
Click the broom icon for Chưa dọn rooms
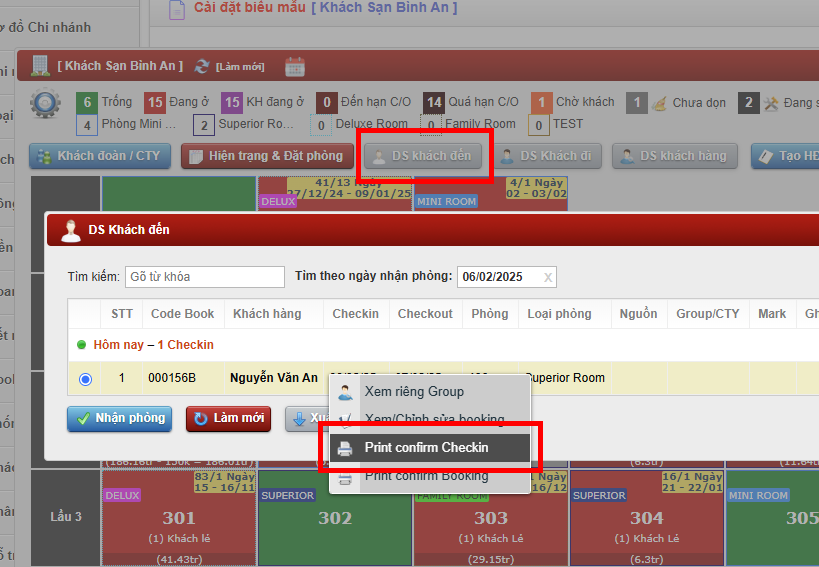(x=660, y=103)
